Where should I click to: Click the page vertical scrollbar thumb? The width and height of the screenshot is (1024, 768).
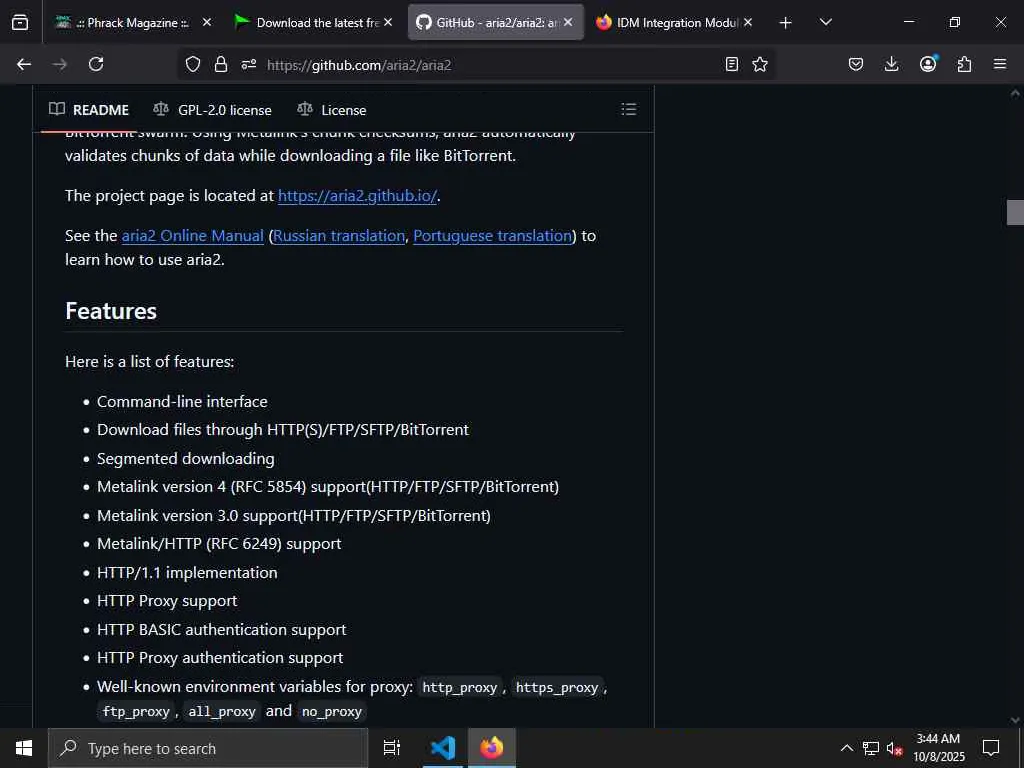tap(1015, 212)
